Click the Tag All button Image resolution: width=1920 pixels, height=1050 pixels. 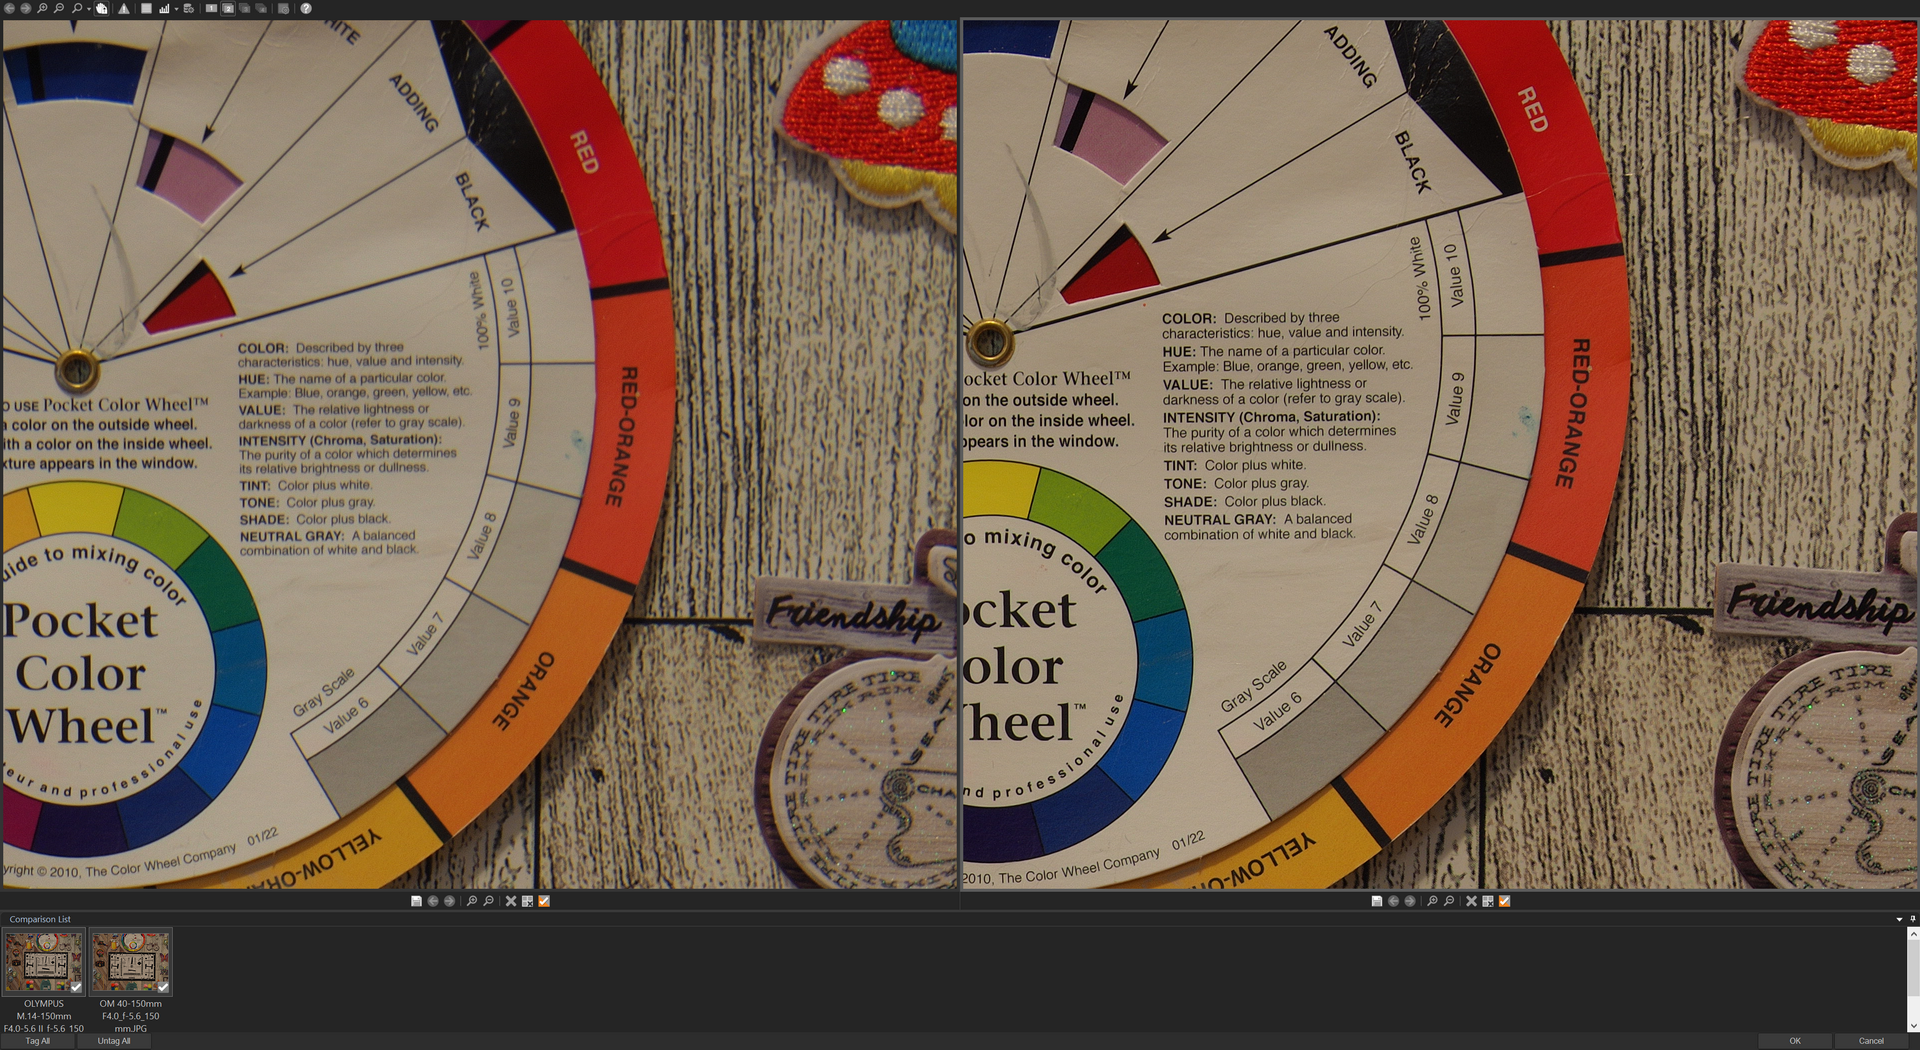click(x=37, y=1041)
